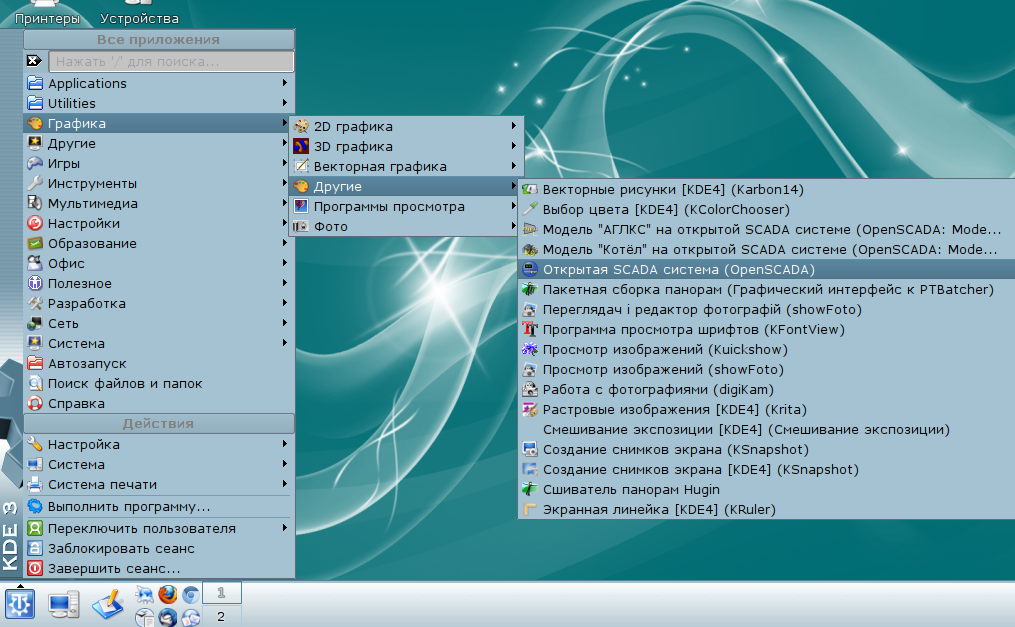
Task: Expand the Система печати submenu arrow
Action: (x=285, y=484)
